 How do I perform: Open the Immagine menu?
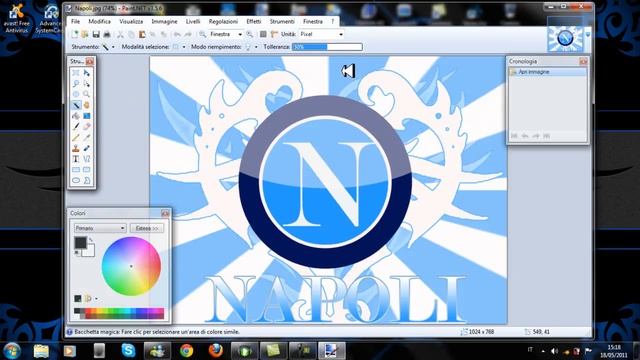pos(164,21)
